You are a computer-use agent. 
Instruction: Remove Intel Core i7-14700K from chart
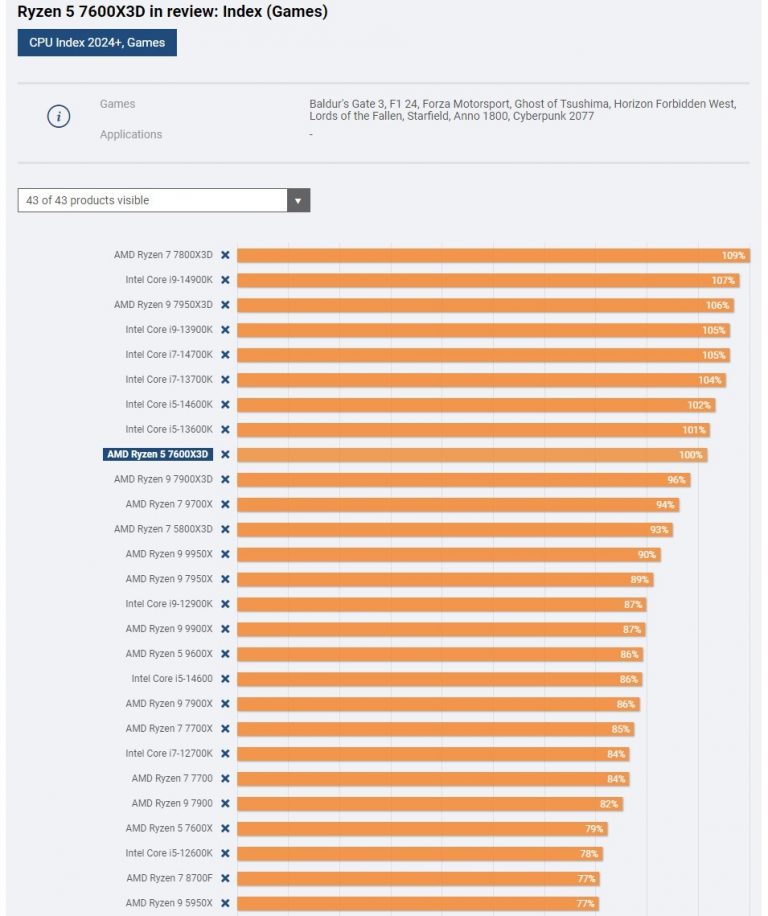point(225,355)
